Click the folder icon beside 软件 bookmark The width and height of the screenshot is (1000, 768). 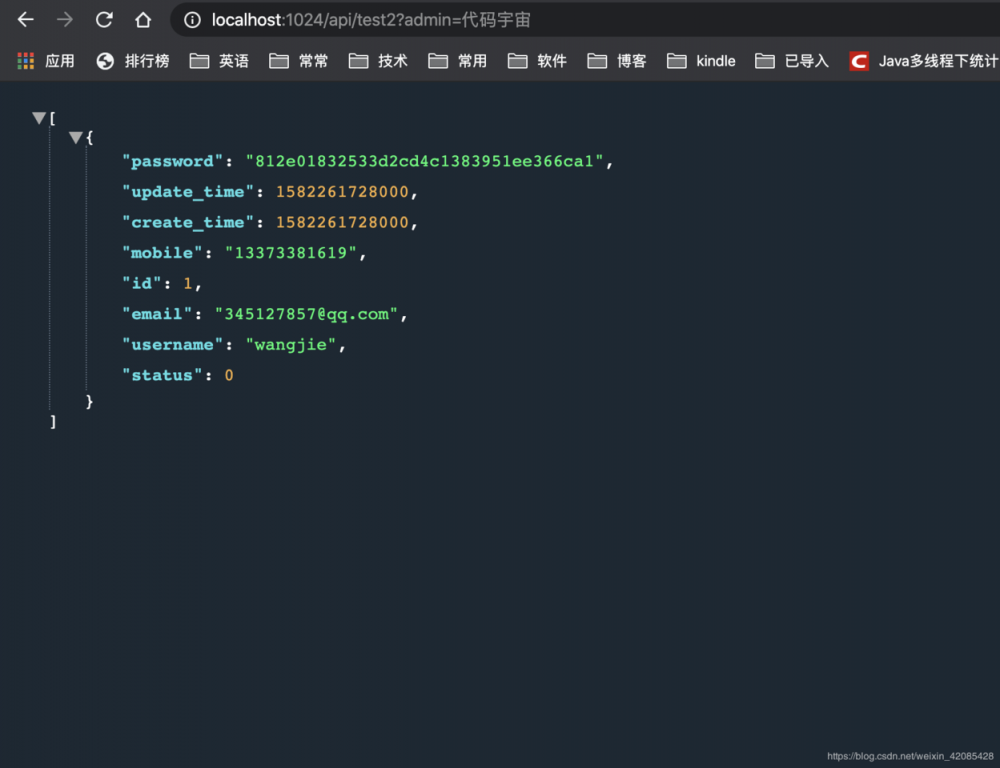coord(518,60)
